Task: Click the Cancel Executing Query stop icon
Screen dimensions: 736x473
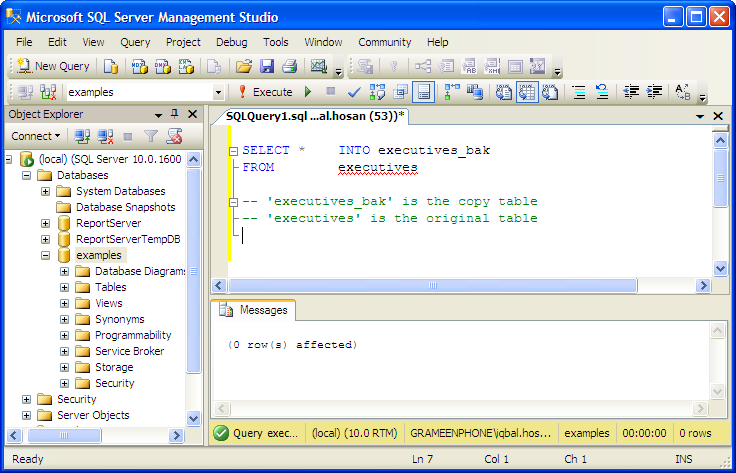Action: pos(331,92)
